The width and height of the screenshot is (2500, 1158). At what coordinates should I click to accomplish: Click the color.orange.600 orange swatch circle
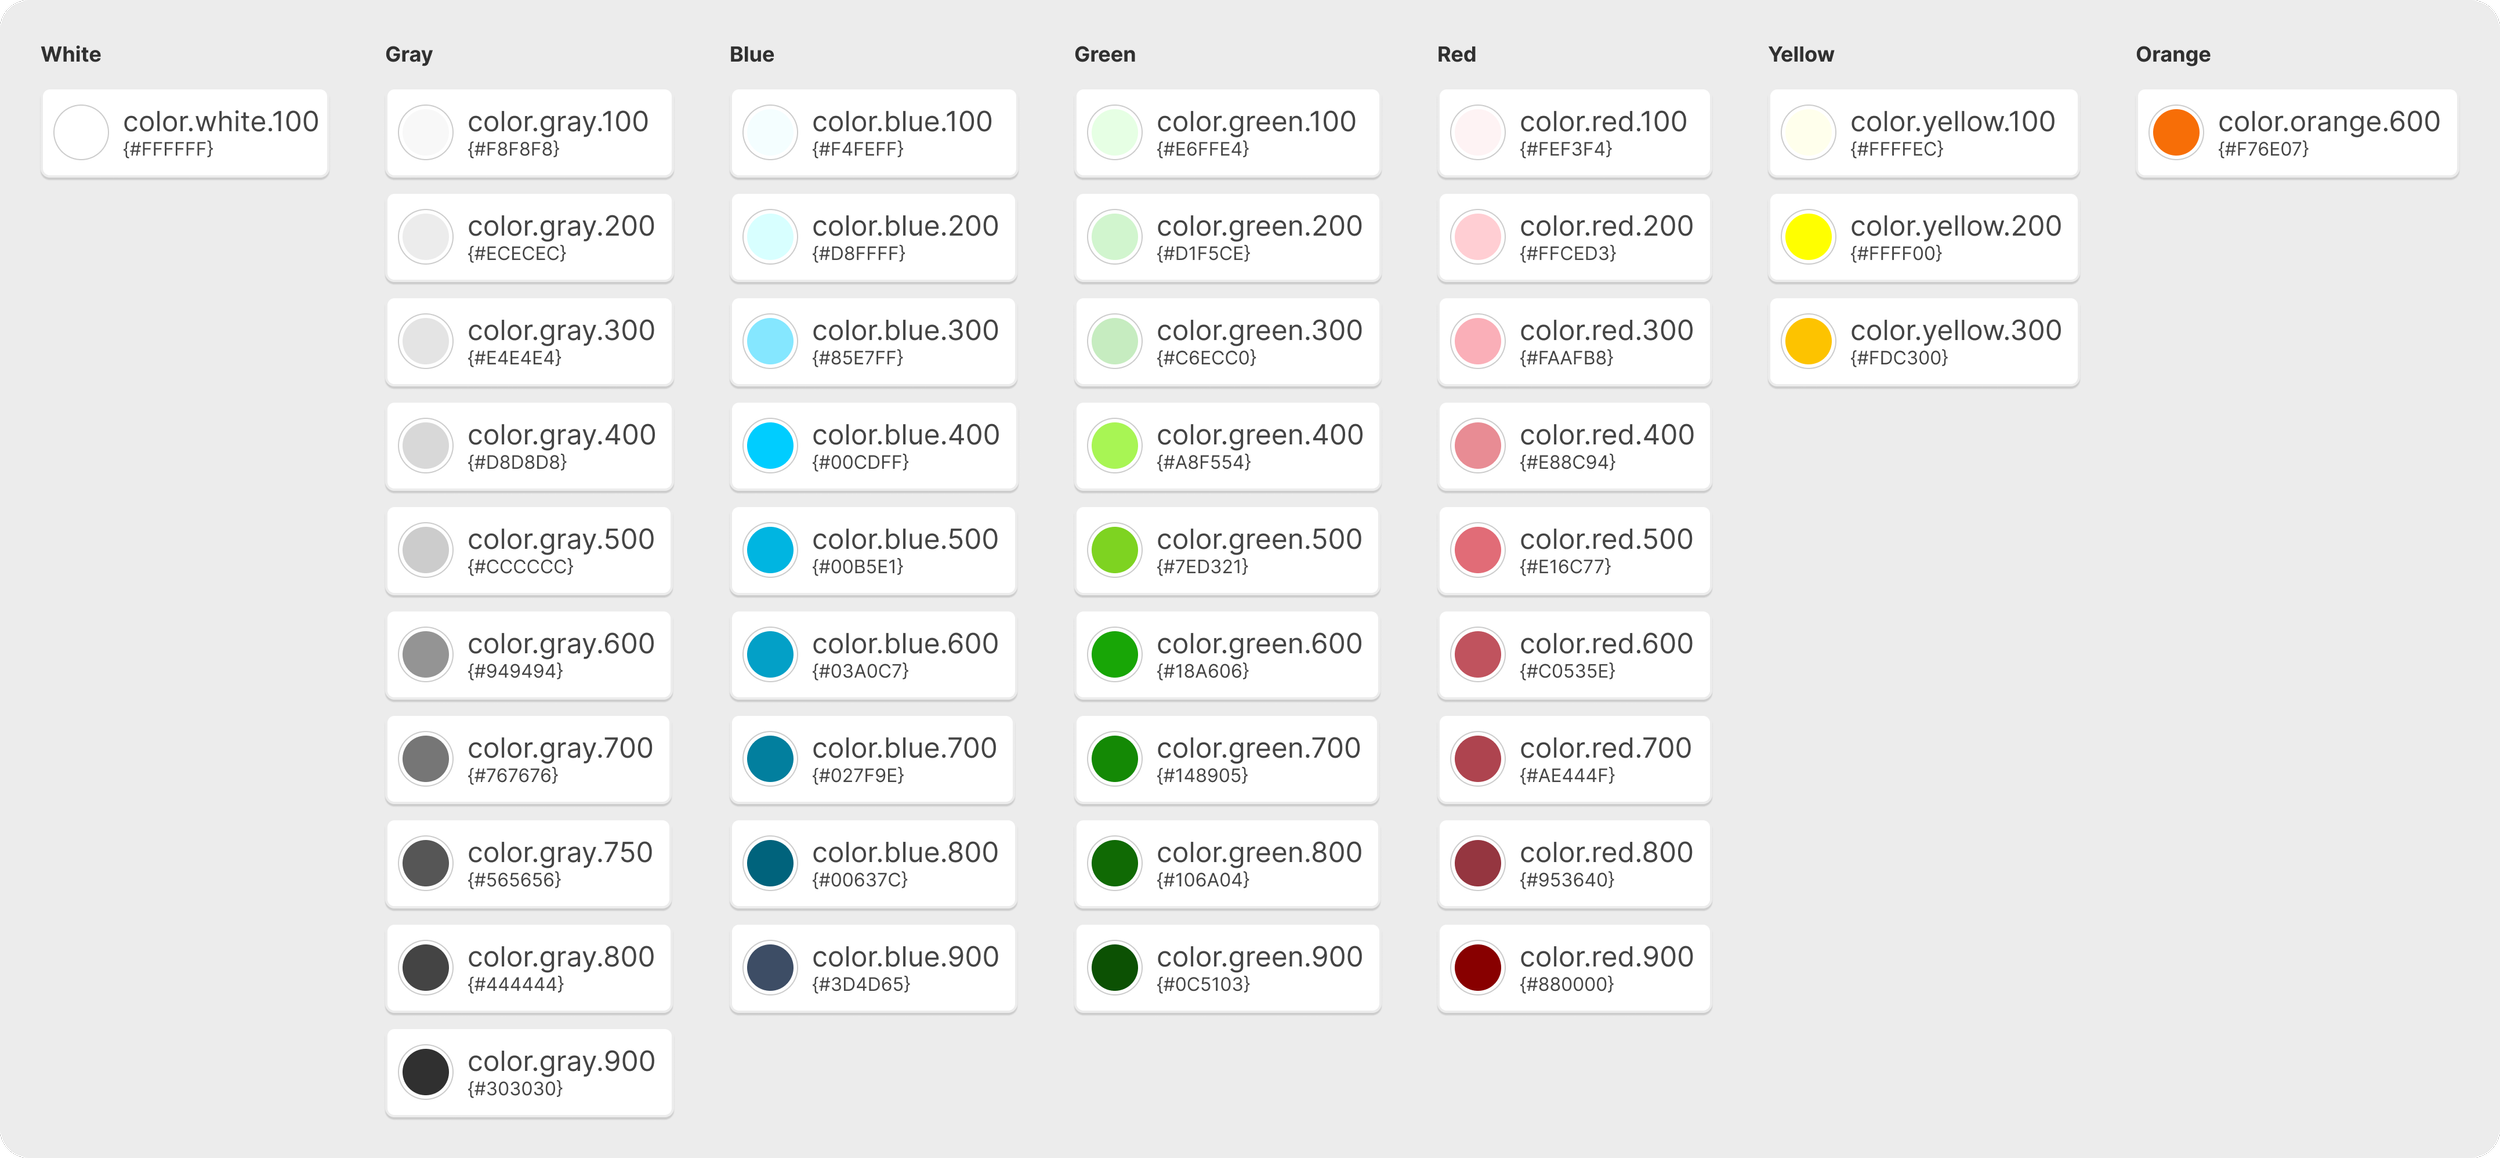click(2175, 133)
